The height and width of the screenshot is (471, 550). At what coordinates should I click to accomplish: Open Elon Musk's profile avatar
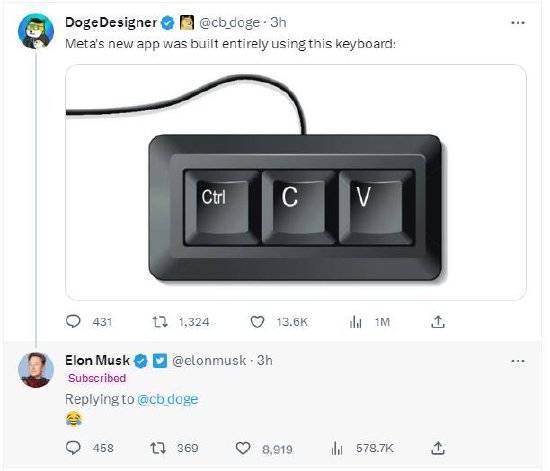click(36, 370)
